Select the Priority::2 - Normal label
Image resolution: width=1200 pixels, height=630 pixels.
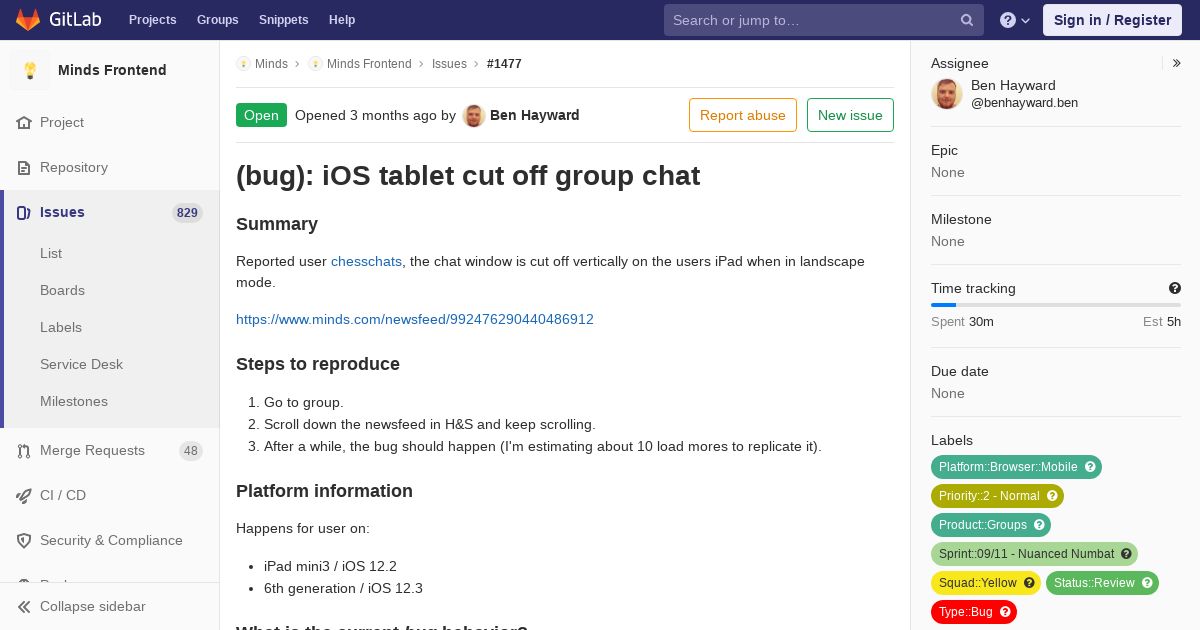pyautogui.click(x=989, y=496)
